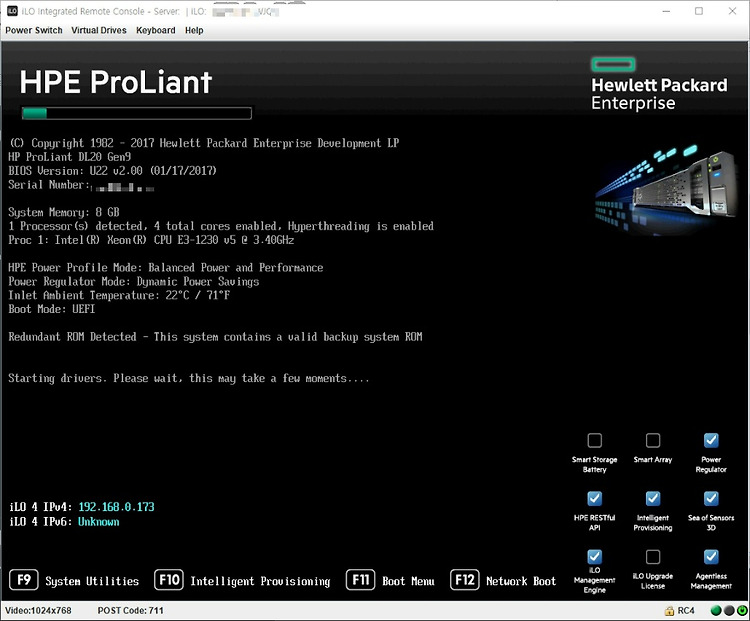Click the HP ProLiant DL20 Gen9 line
Image resolution: width=750 pixels, height=621 pixels.
69,157
